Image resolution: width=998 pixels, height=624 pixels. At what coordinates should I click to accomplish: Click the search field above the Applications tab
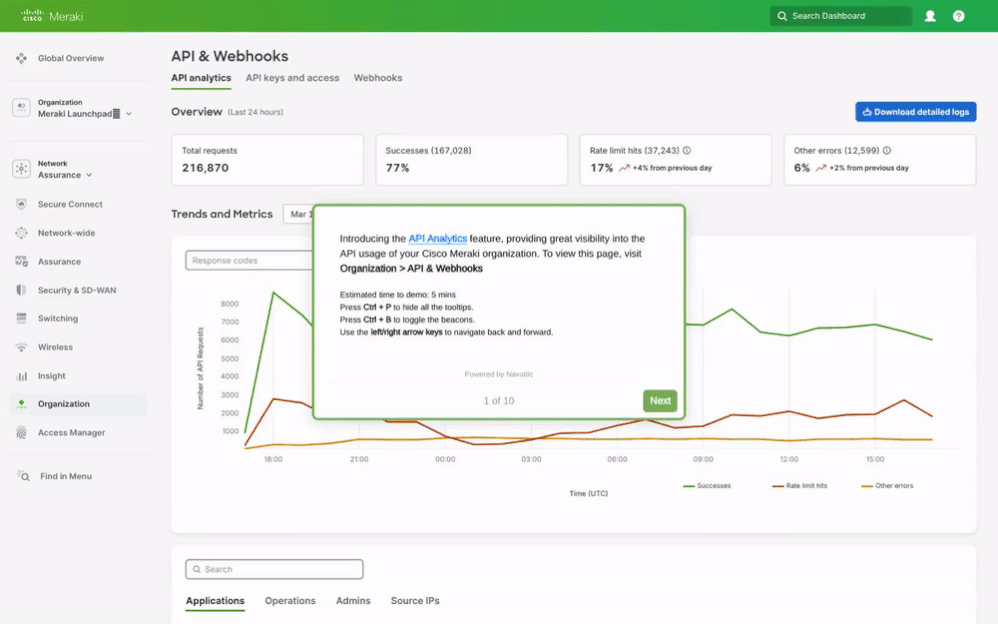click(x=274, y=568)
